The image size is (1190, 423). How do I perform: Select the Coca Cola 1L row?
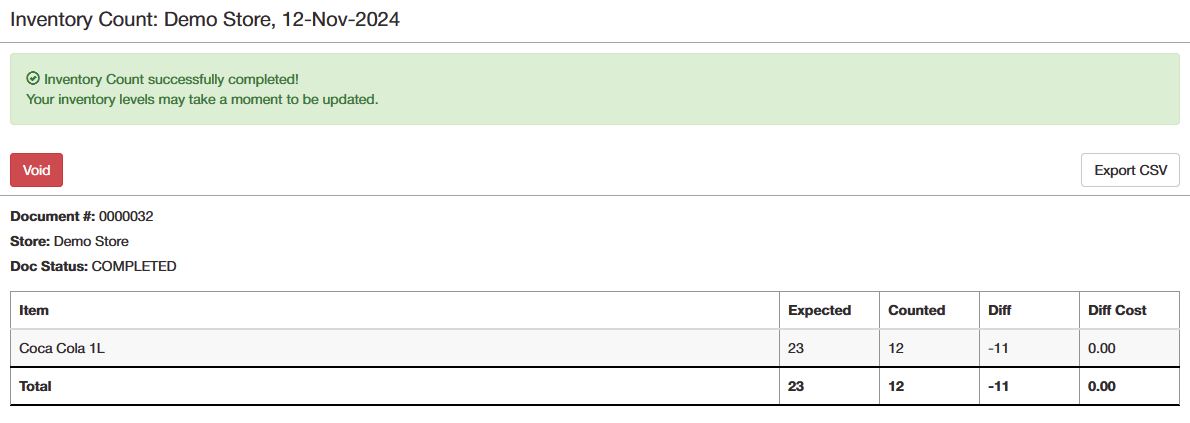coord(595,349)
